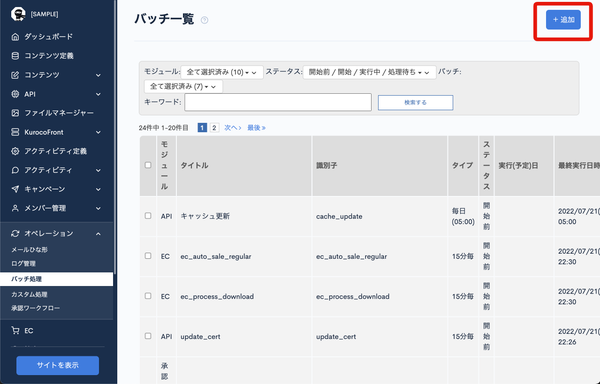Image resolution: width=600 pixels, height=384 pixels.
Task: Focus the キーワード search input
Action: coord(278,103)
